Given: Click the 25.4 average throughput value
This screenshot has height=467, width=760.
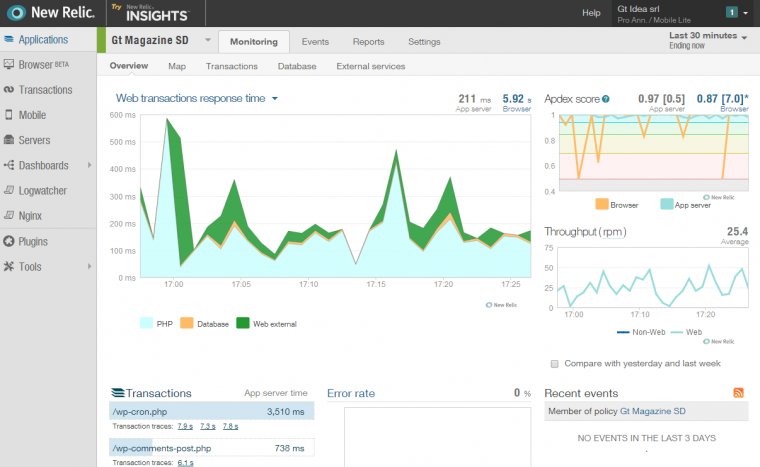Looking at the screenshot, I should 737,231.
